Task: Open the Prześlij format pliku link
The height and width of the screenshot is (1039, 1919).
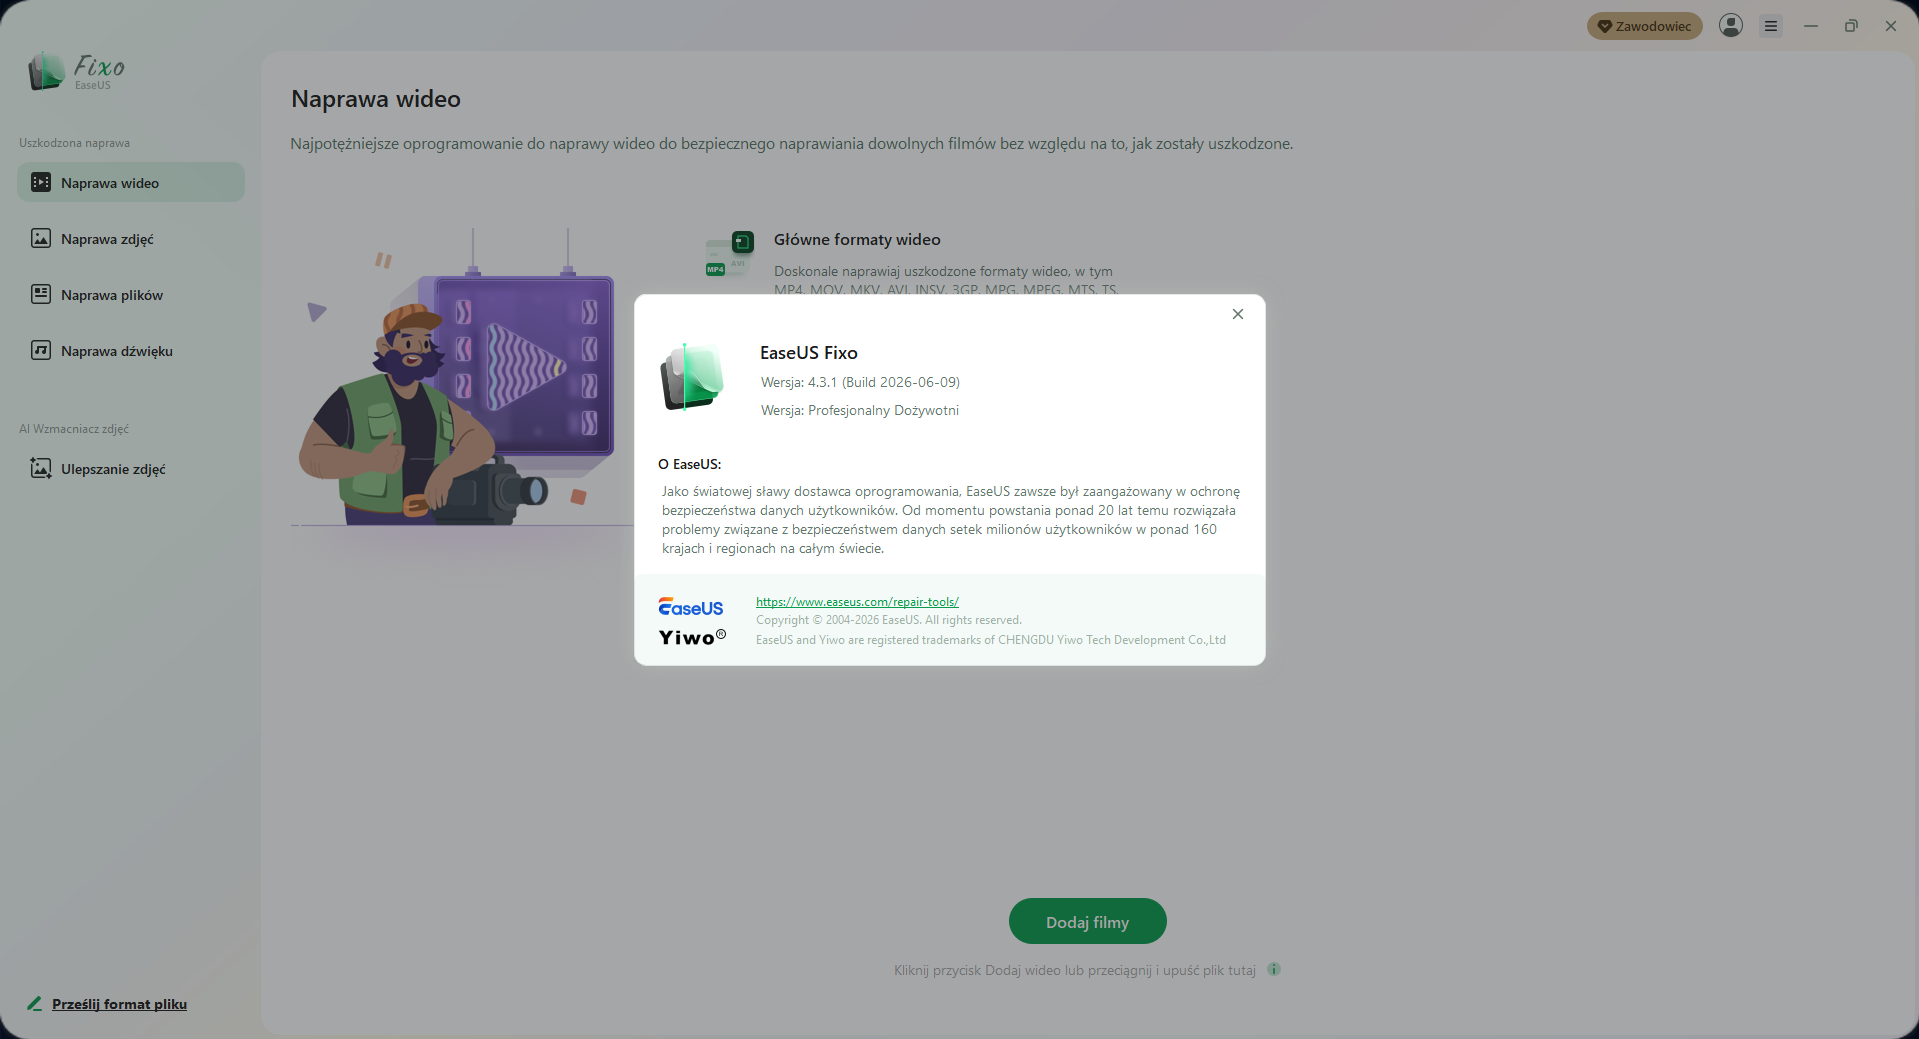Action: [x=120, y=1004]
